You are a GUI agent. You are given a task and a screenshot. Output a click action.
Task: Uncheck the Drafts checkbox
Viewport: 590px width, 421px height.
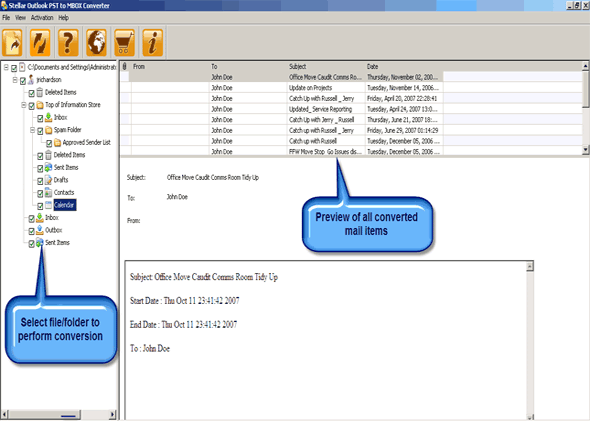pos(40,181)
